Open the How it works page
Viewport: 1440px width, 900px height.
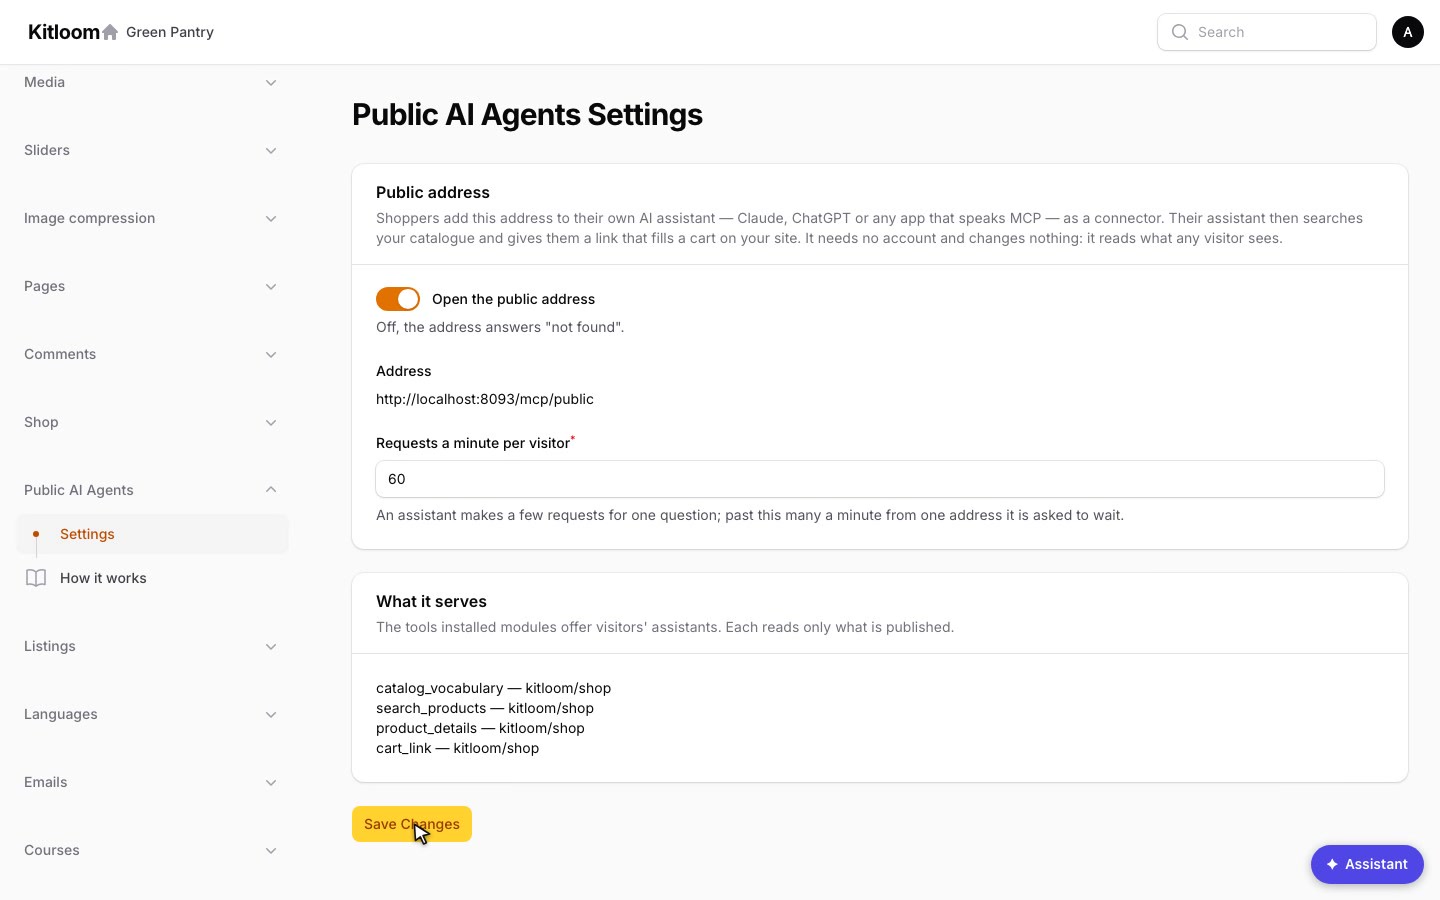pyautogui.click(x=152, y=578)
